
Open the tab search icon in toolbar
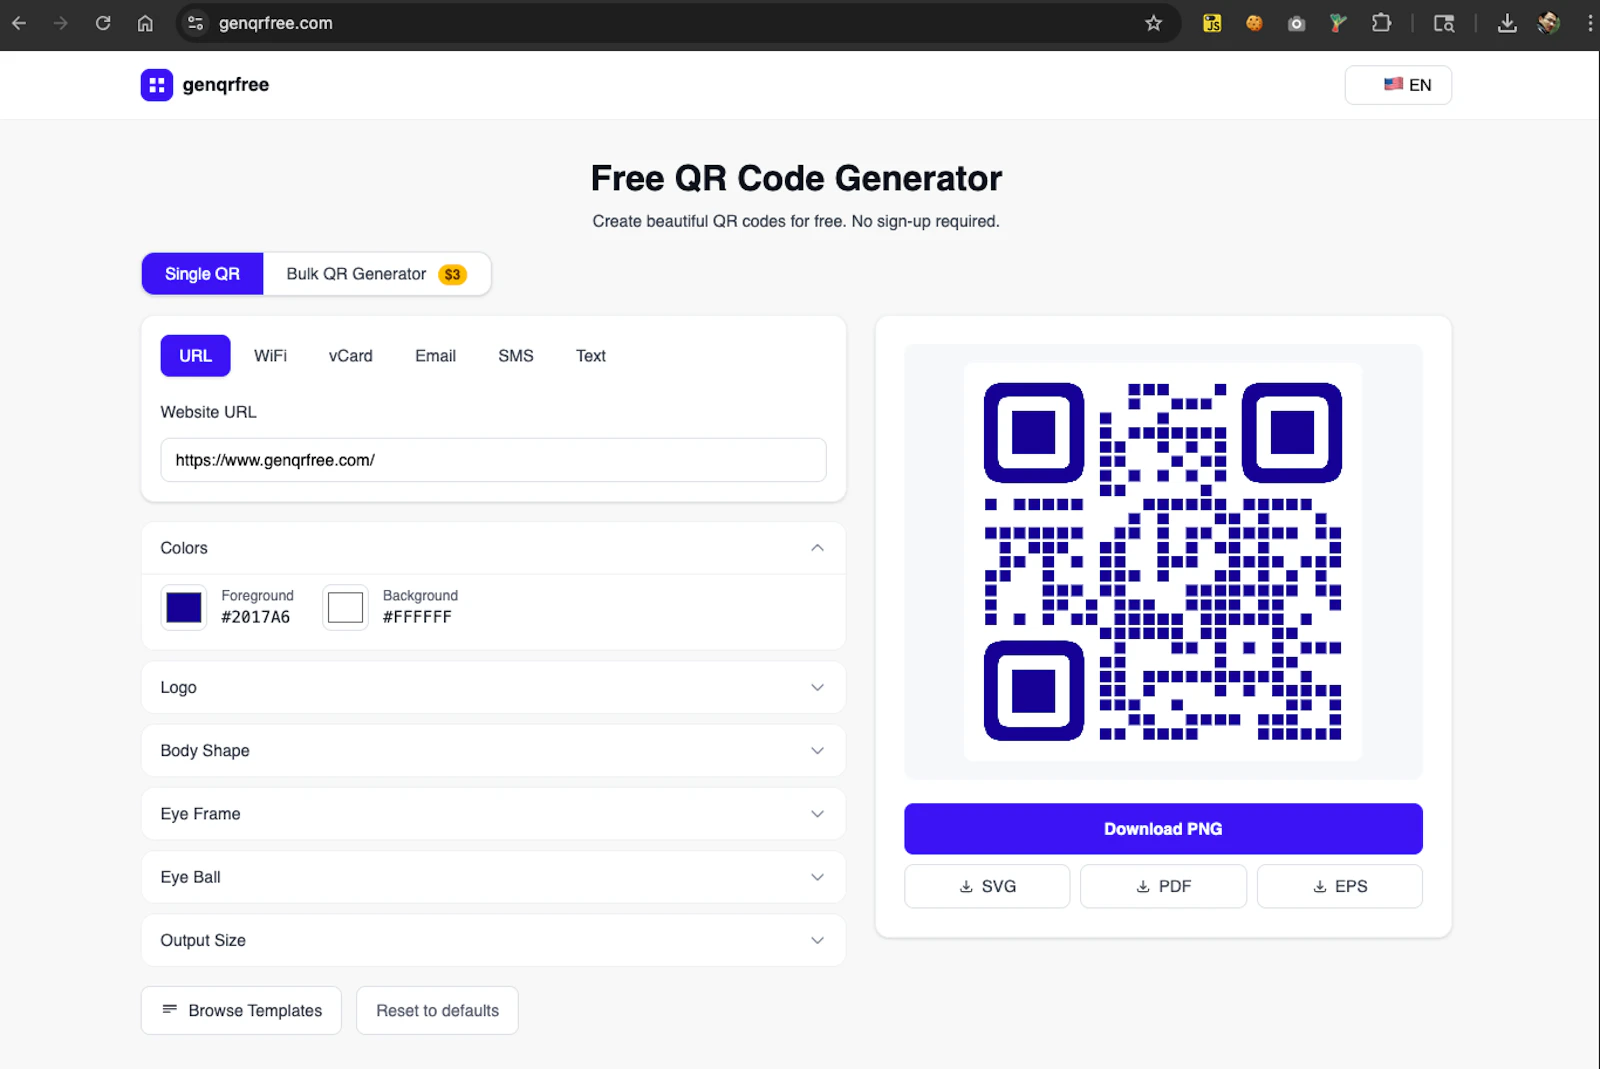1444,23
